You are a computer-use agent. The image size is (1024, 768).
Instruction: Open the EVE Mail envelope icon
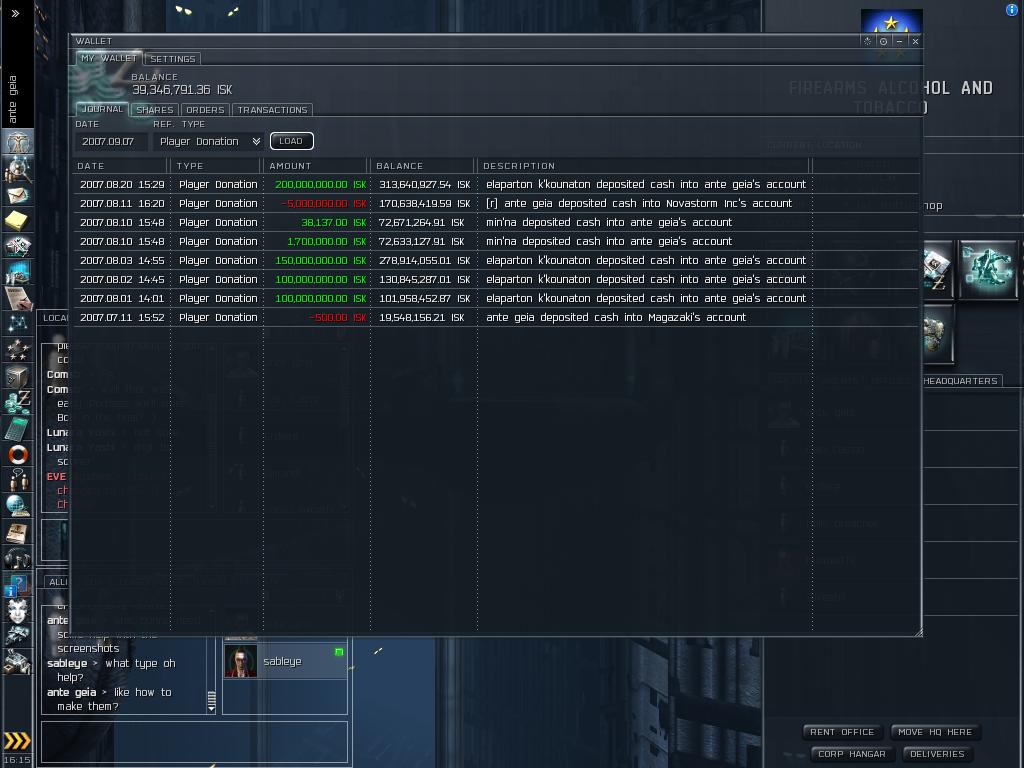(x=18, y=195)
